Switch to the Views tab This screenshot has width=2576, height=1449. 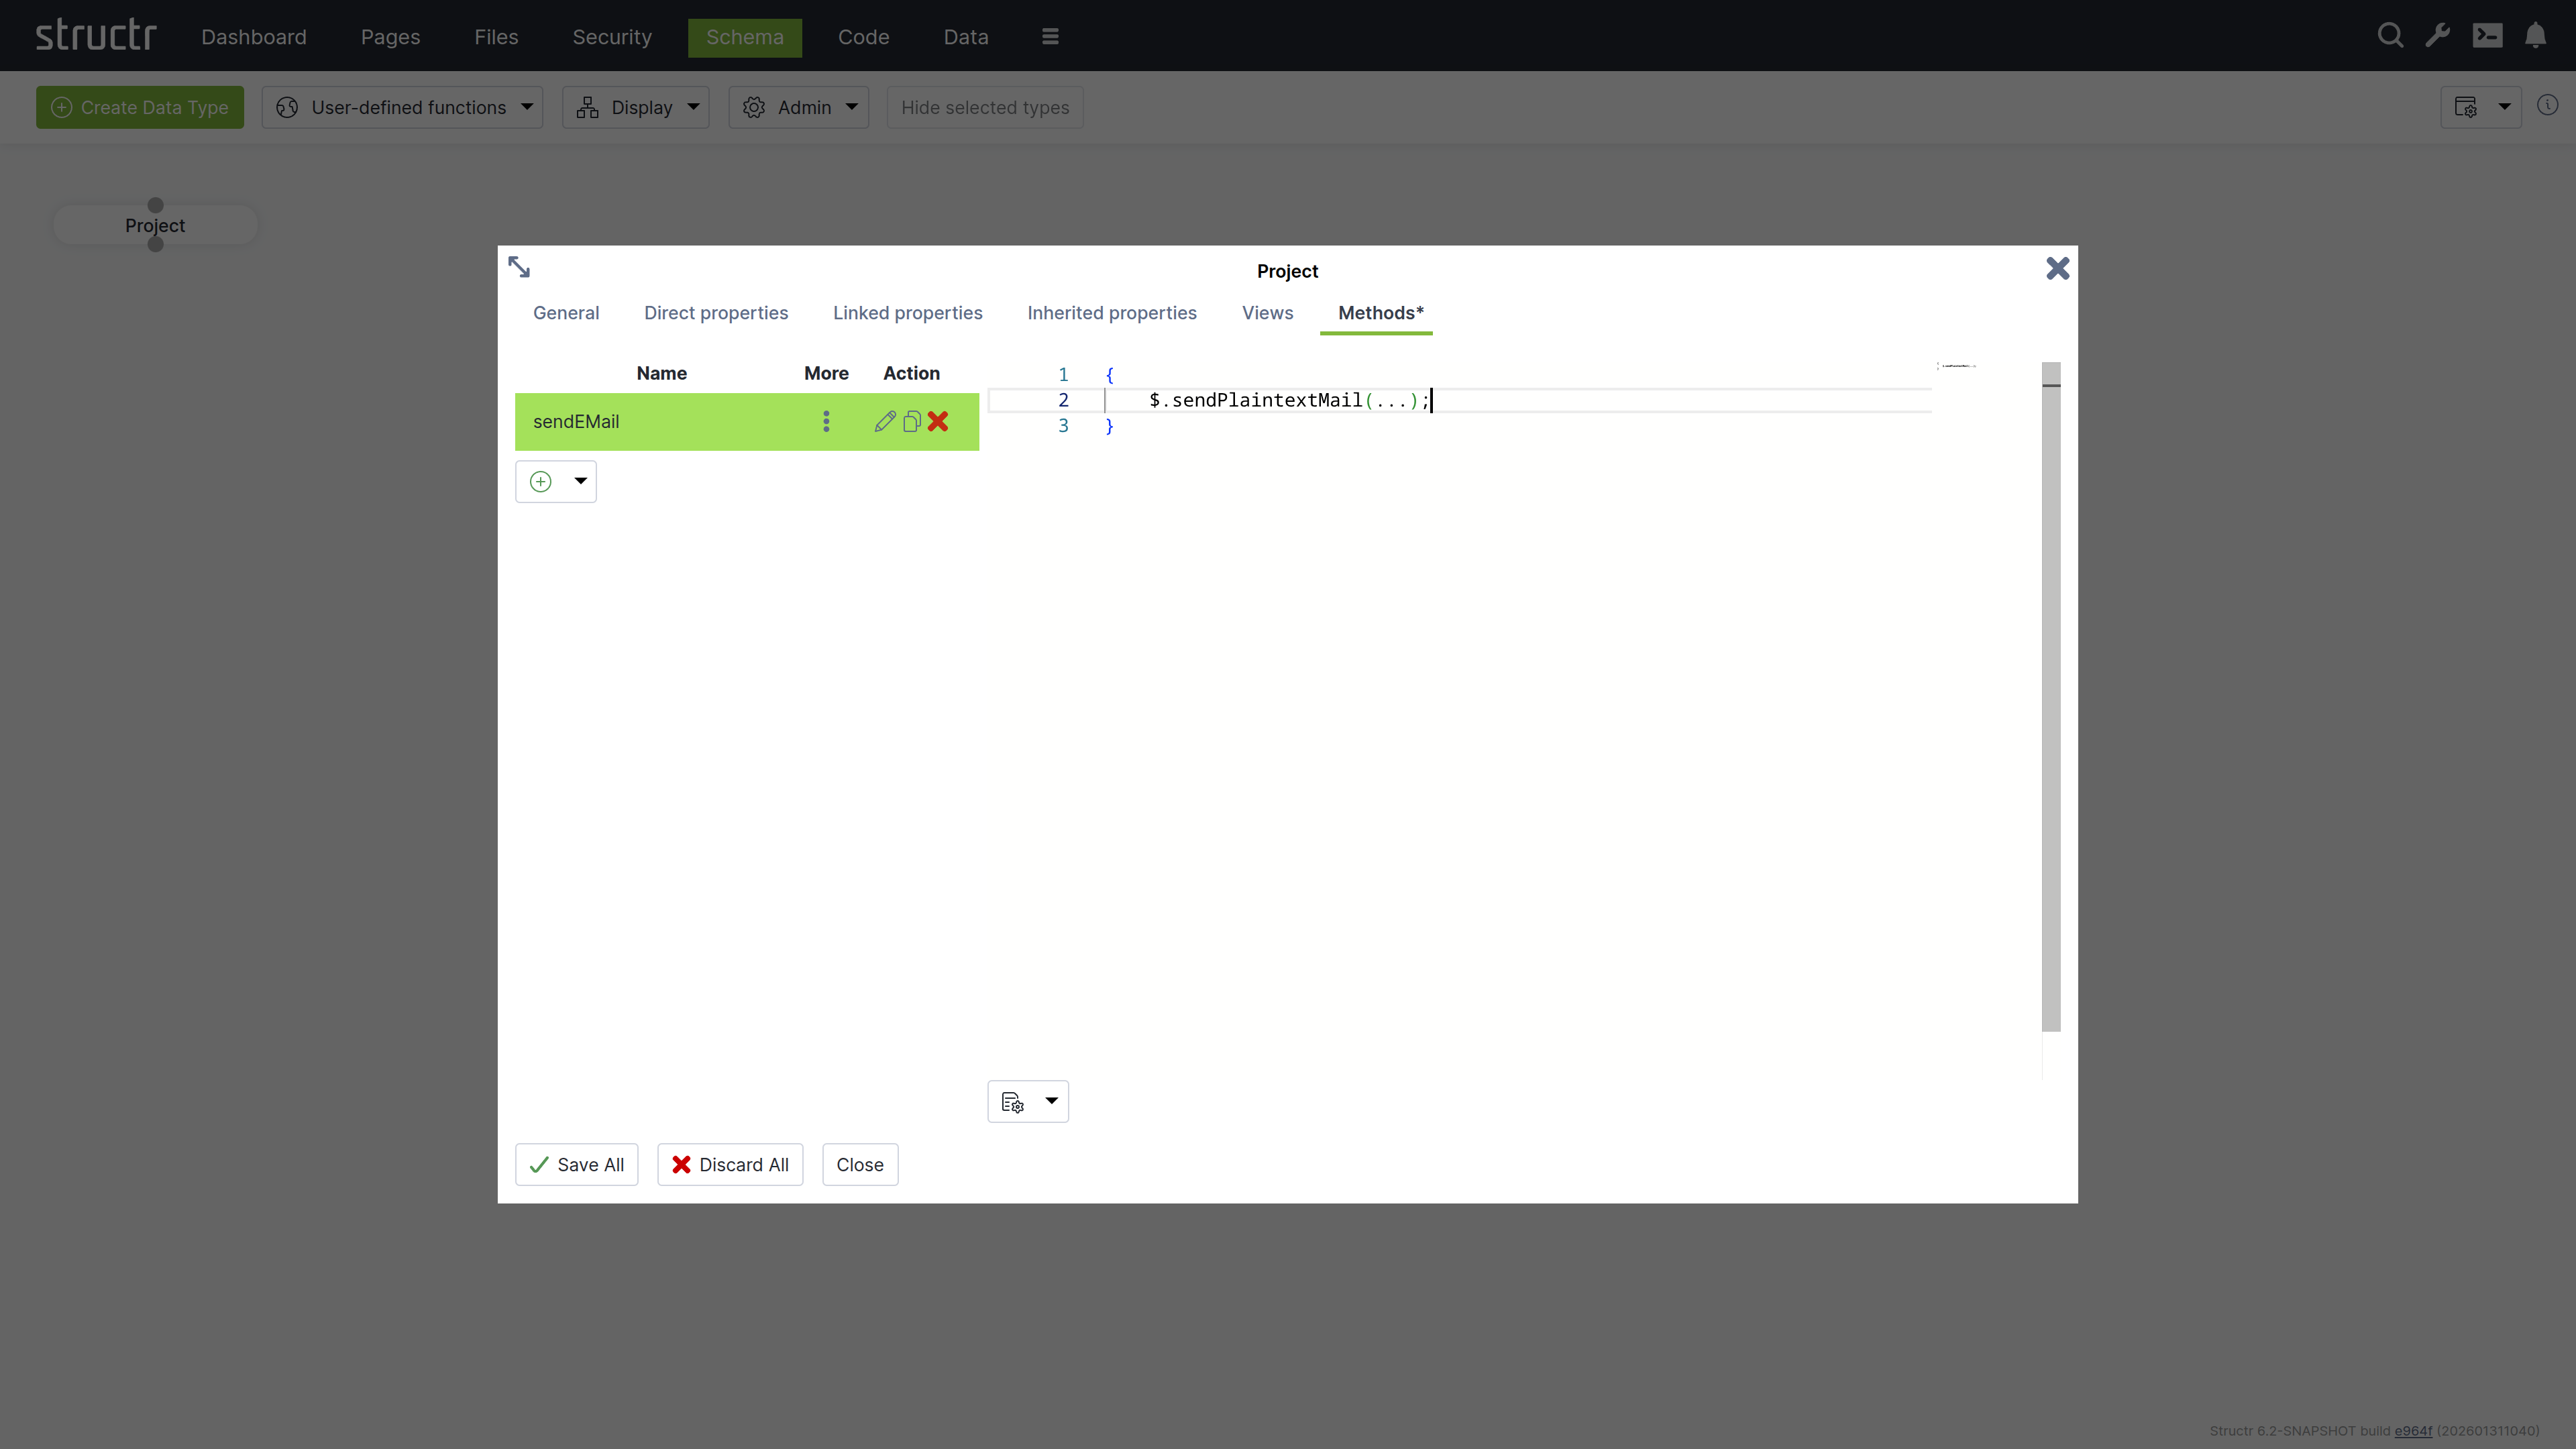[1267, 313]
